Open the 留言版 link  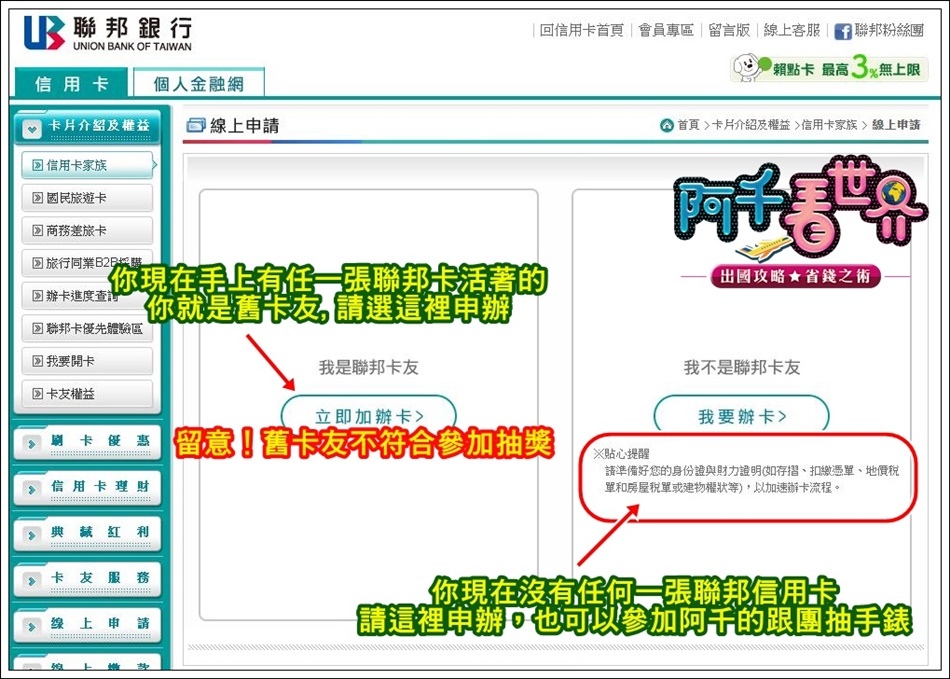[729, 30]
